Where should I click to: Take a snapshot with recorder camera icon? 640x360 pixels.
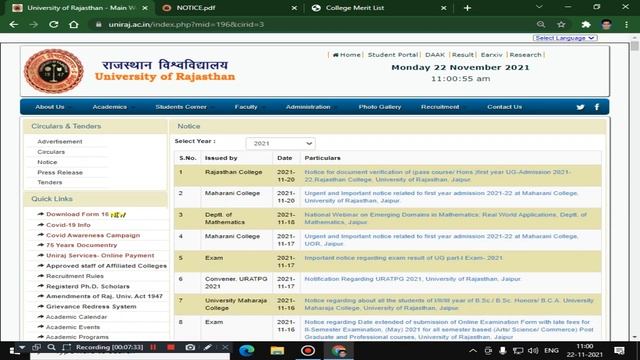pyautogui.click(x=190, y=347)
